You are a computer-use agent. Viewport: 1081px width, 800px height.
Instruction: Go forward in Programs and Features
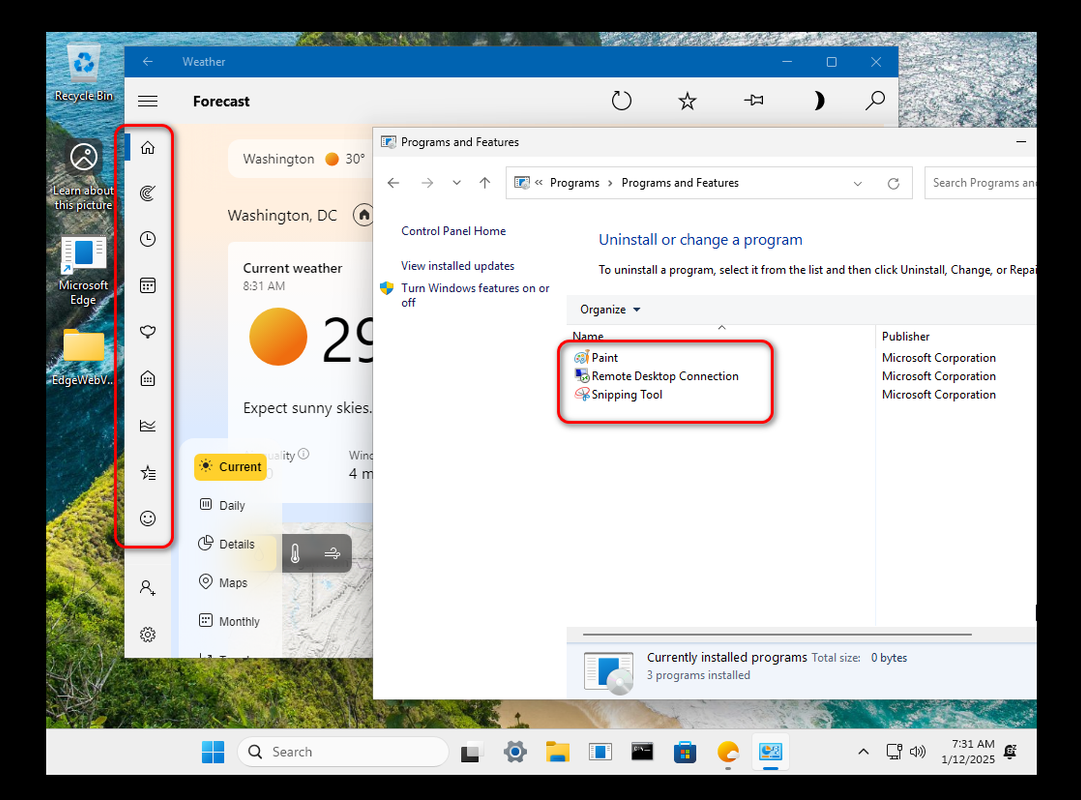pyautogui.click(x=427, y=183)
